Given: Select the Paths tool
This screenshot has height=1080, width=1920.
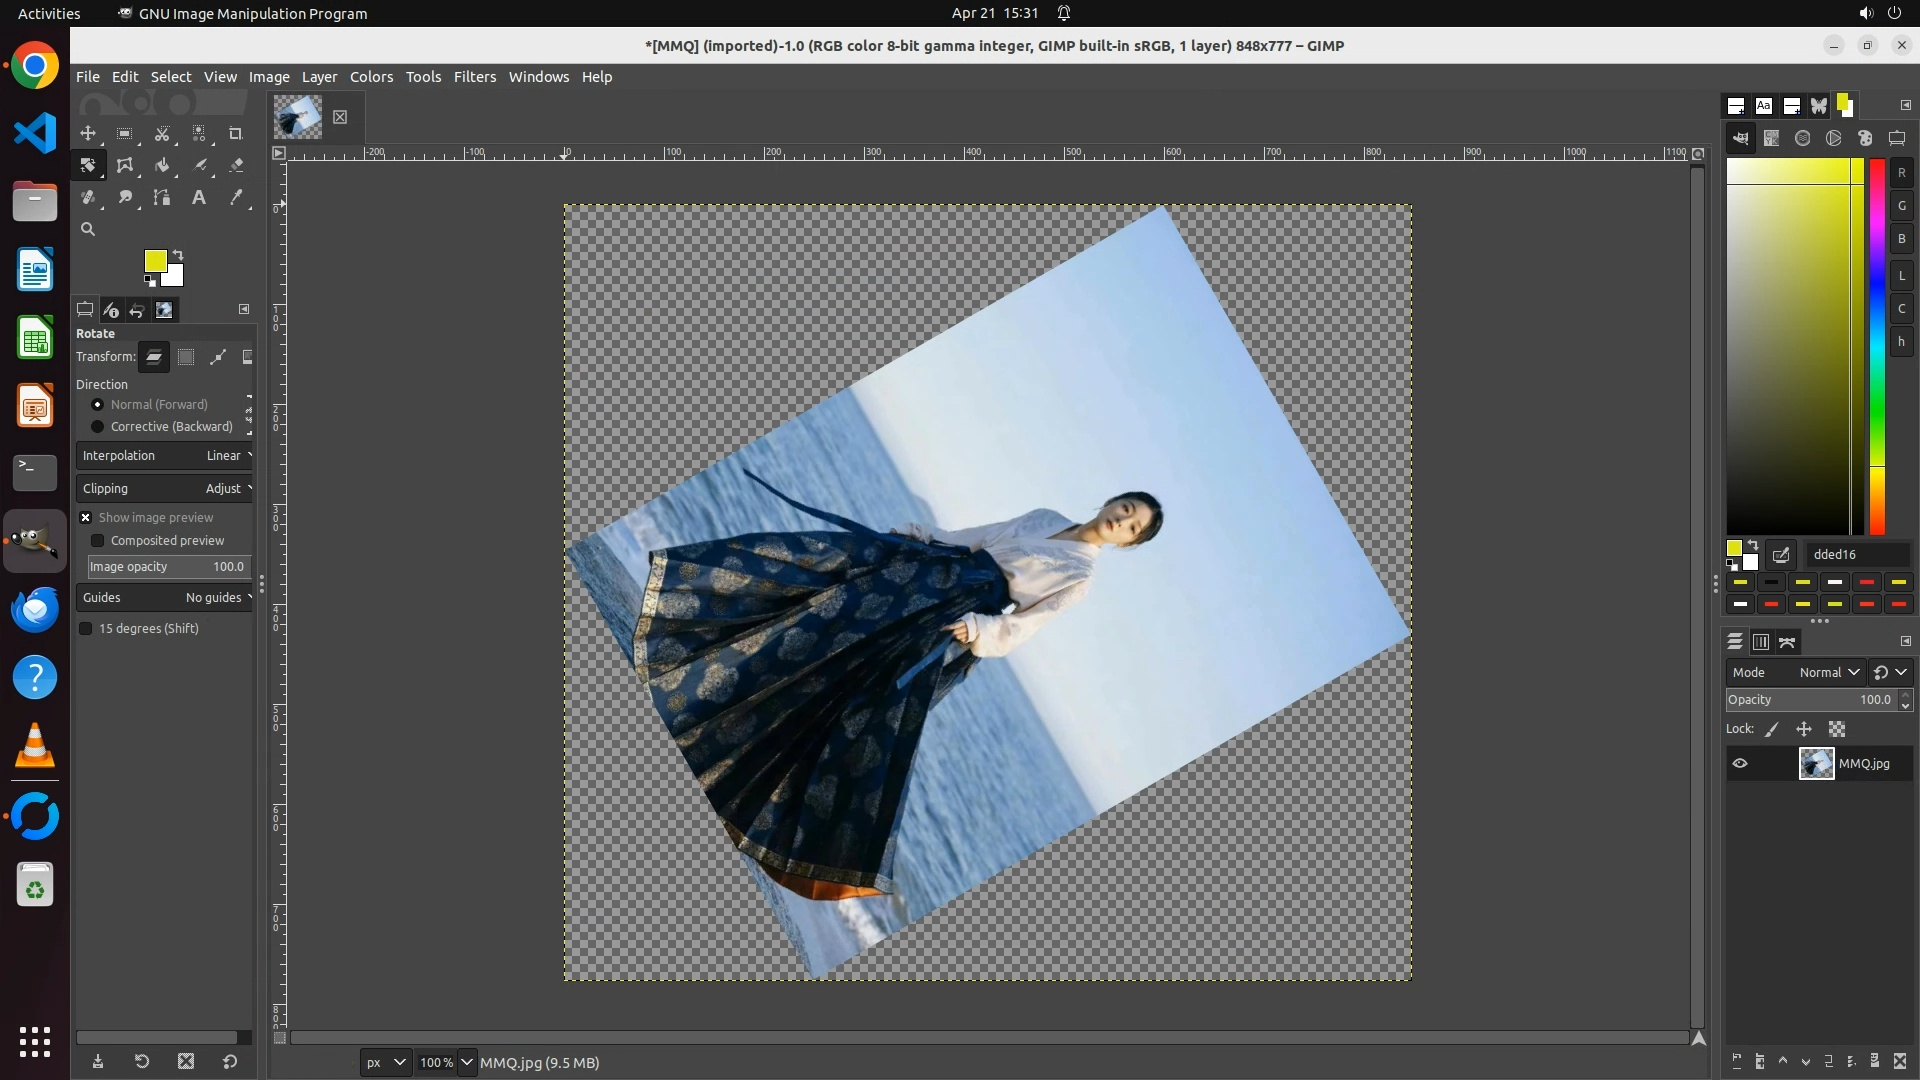Looking at the screenshot, I should pyautogui.click(x=162, y=198).
